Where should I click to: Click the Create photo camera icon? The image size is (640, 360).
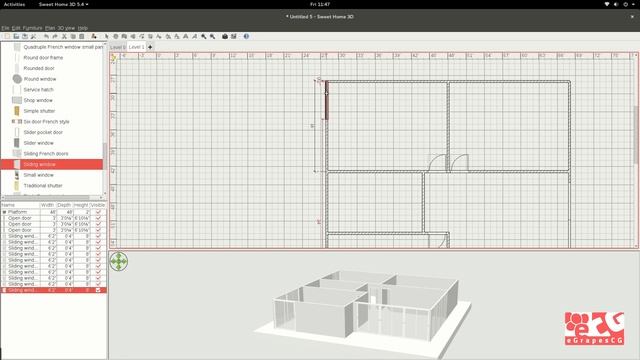coord(225,36)
